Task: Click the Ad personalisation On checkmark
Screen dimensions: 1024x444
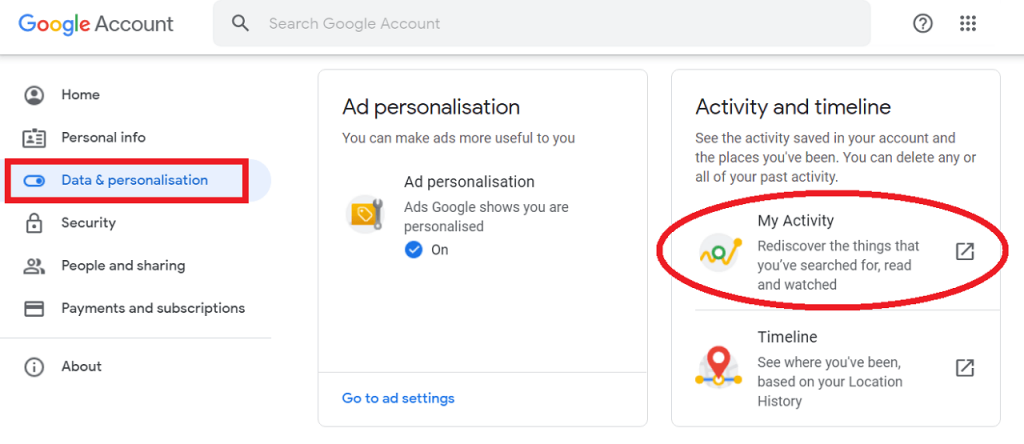Action: tap(413, 249)
